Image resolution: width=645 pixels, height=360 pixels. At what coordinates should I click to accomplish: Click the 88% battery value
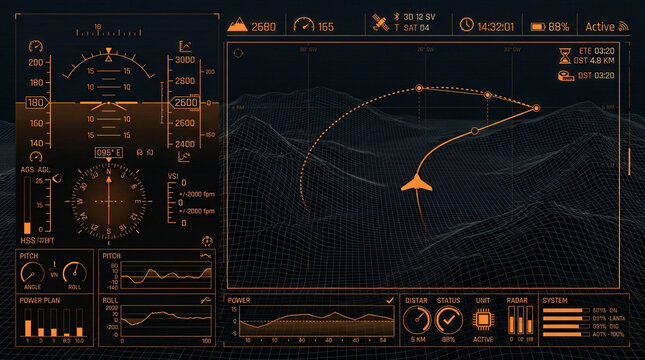559,27
